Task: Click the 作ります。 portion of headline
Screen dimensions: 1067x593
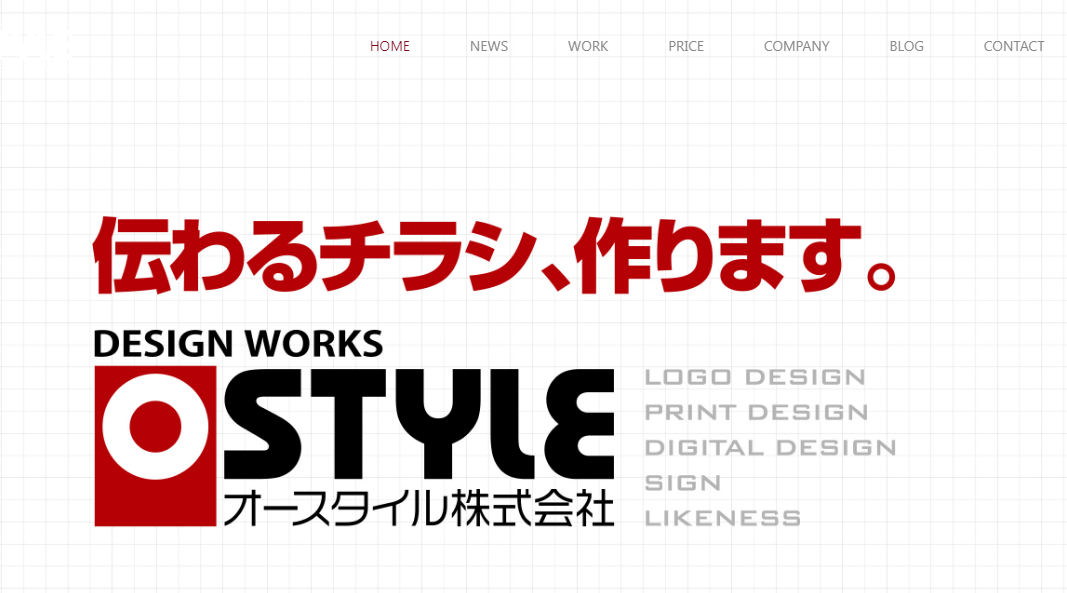Action: [x=720, y=255]
